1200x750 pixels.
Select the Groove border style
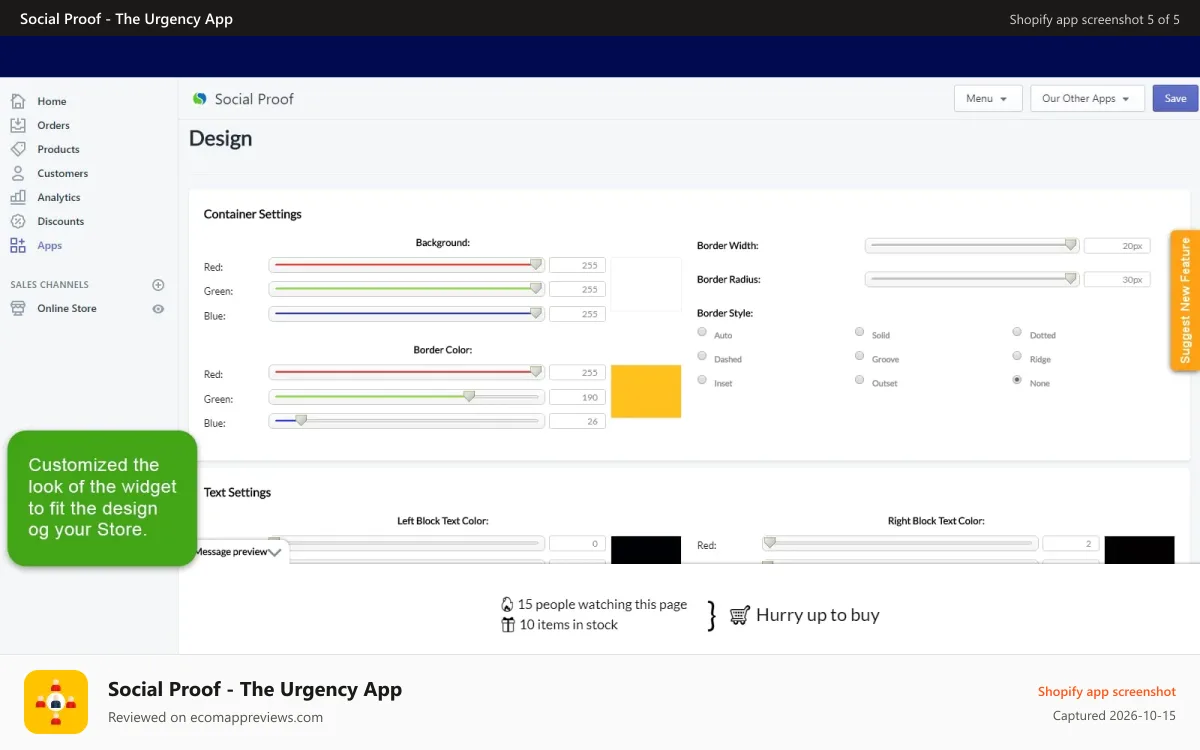point(860,356)
